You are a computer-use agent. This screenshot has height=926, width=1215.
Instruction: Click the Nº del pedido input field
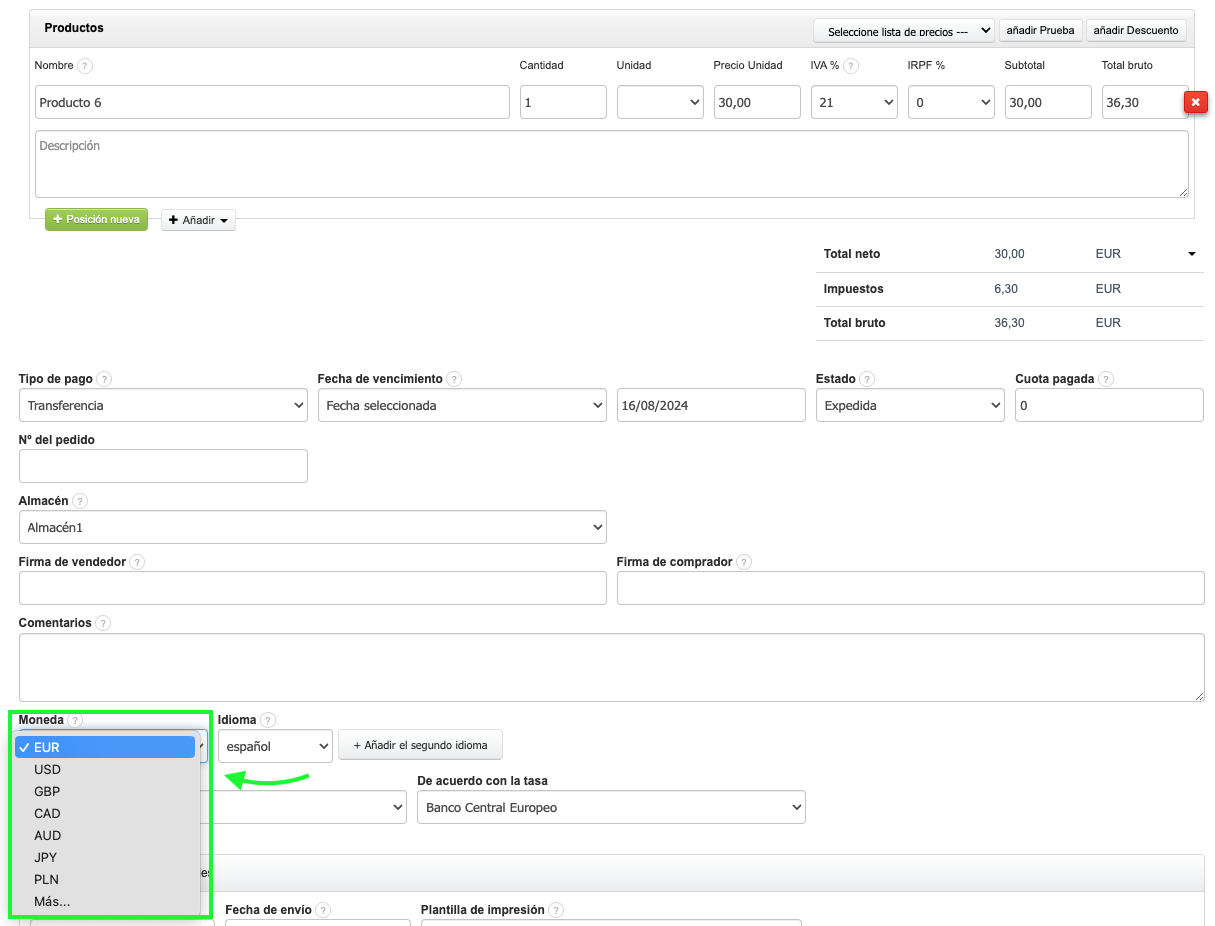pyautogui.click(x=163, y=466)
